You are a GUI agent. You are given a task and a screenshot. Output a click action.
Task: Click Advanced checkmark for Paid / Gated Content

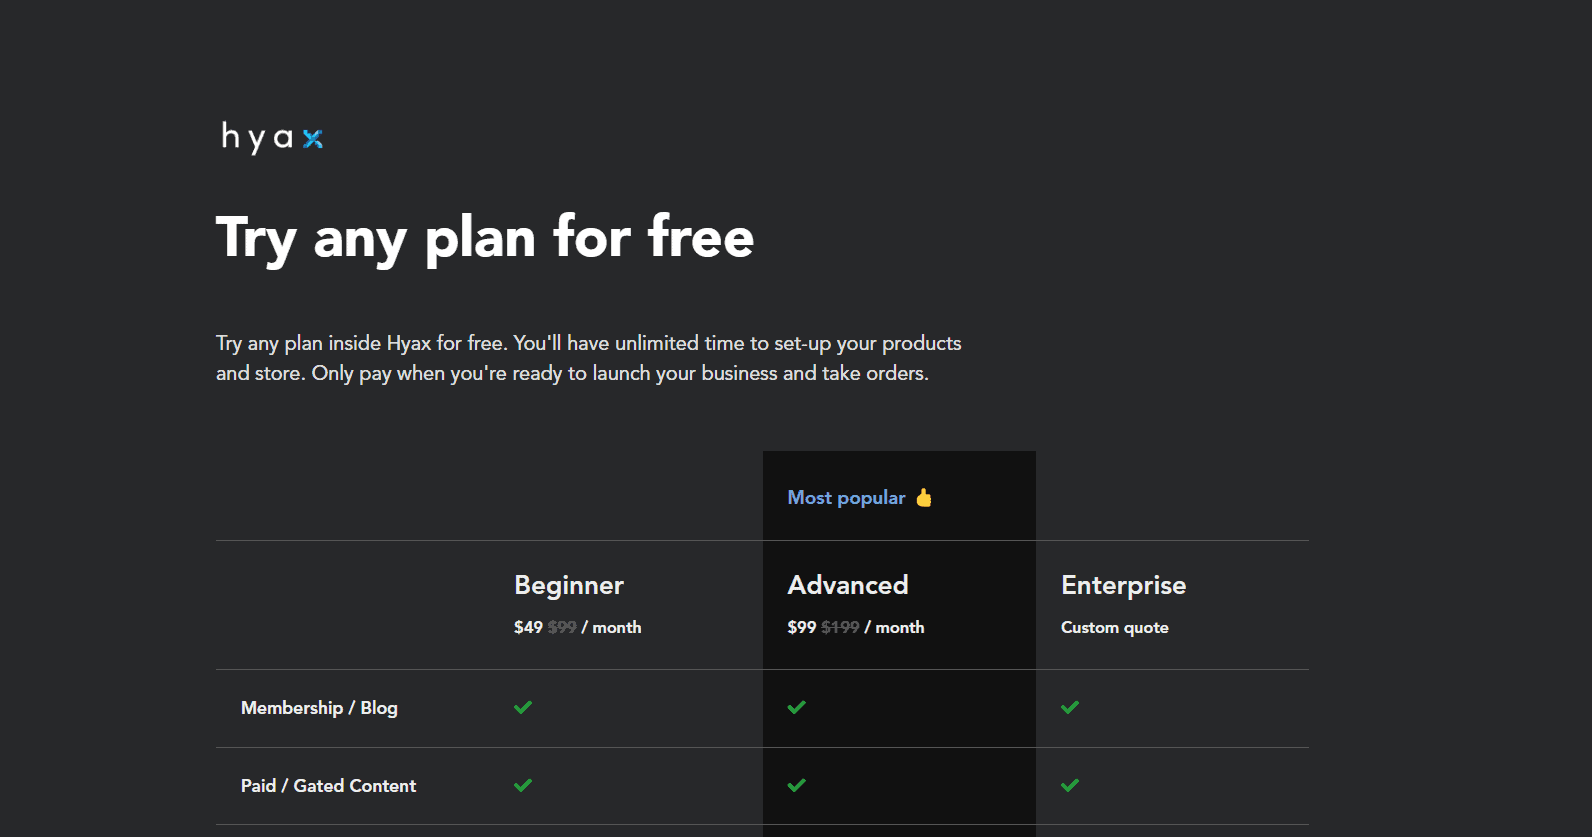point(796,785)
